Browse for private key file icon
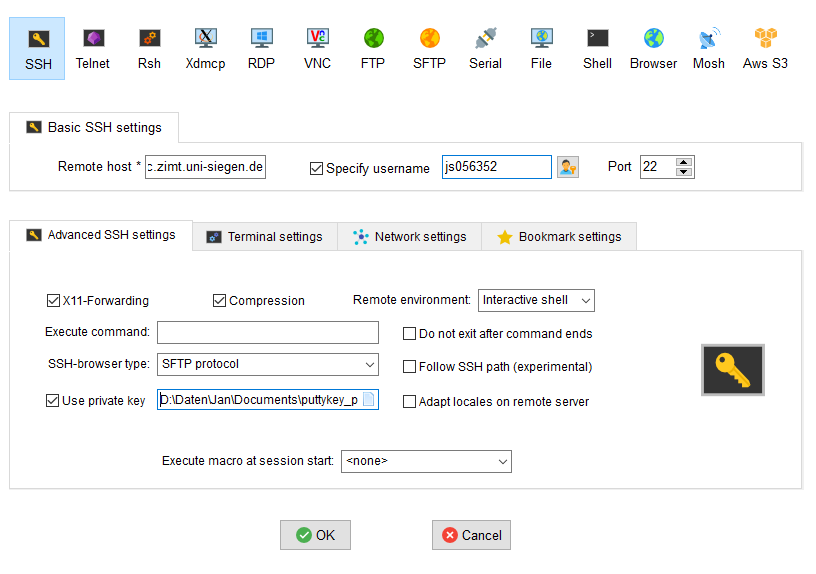 (368, 399)
